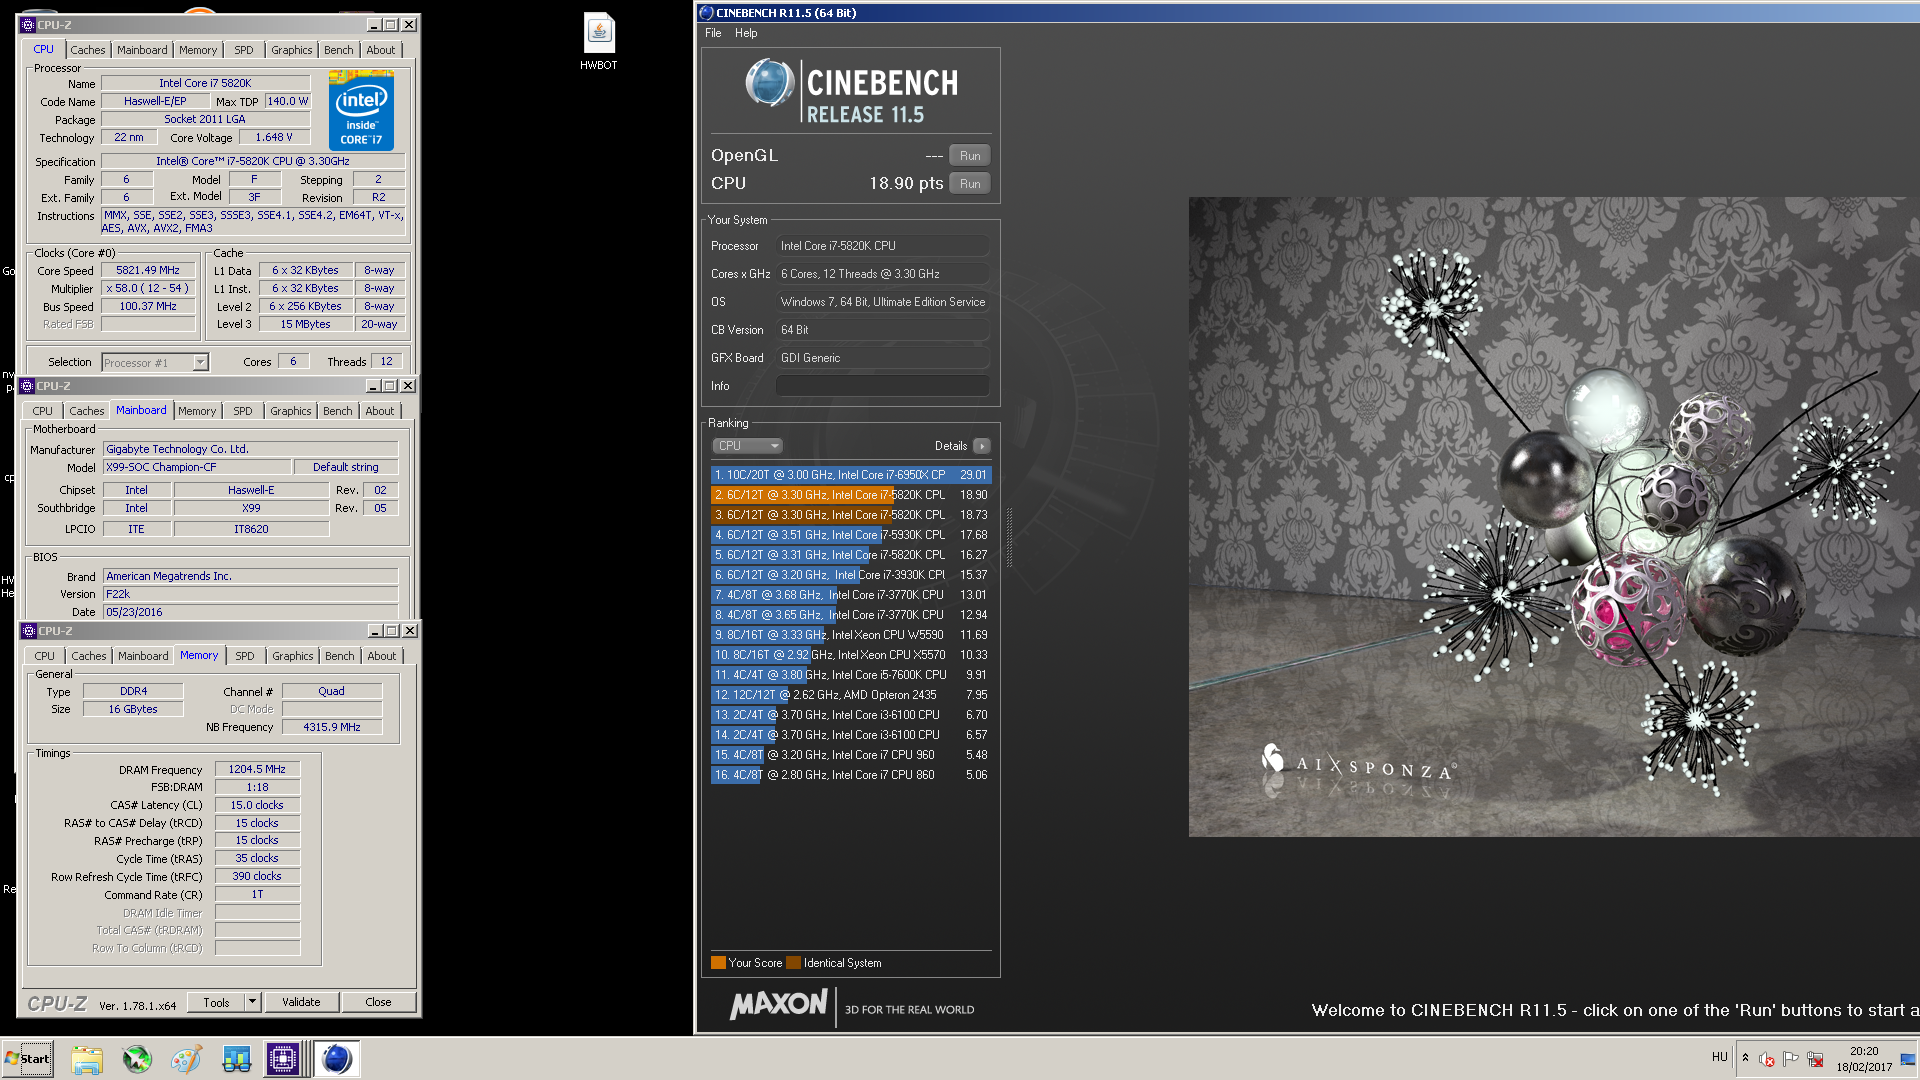Show hidden tray icons via chevron
This screenshot has height=1080, width=1920.
click(1745, 1058)
